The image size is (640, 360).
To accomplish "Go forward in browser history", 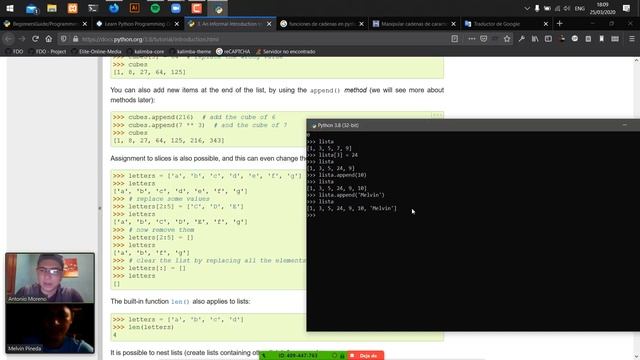I will (22, 39).
